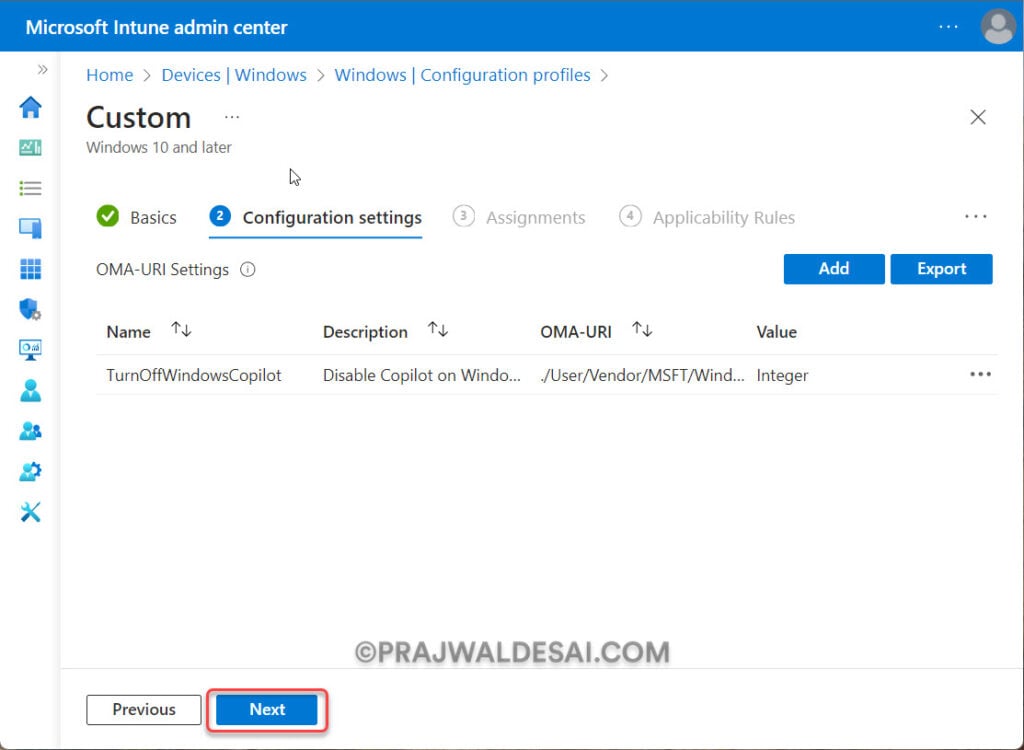This screenshot has width=1024, height=750.
Task: Click the Export button
Action: [941, 269]
